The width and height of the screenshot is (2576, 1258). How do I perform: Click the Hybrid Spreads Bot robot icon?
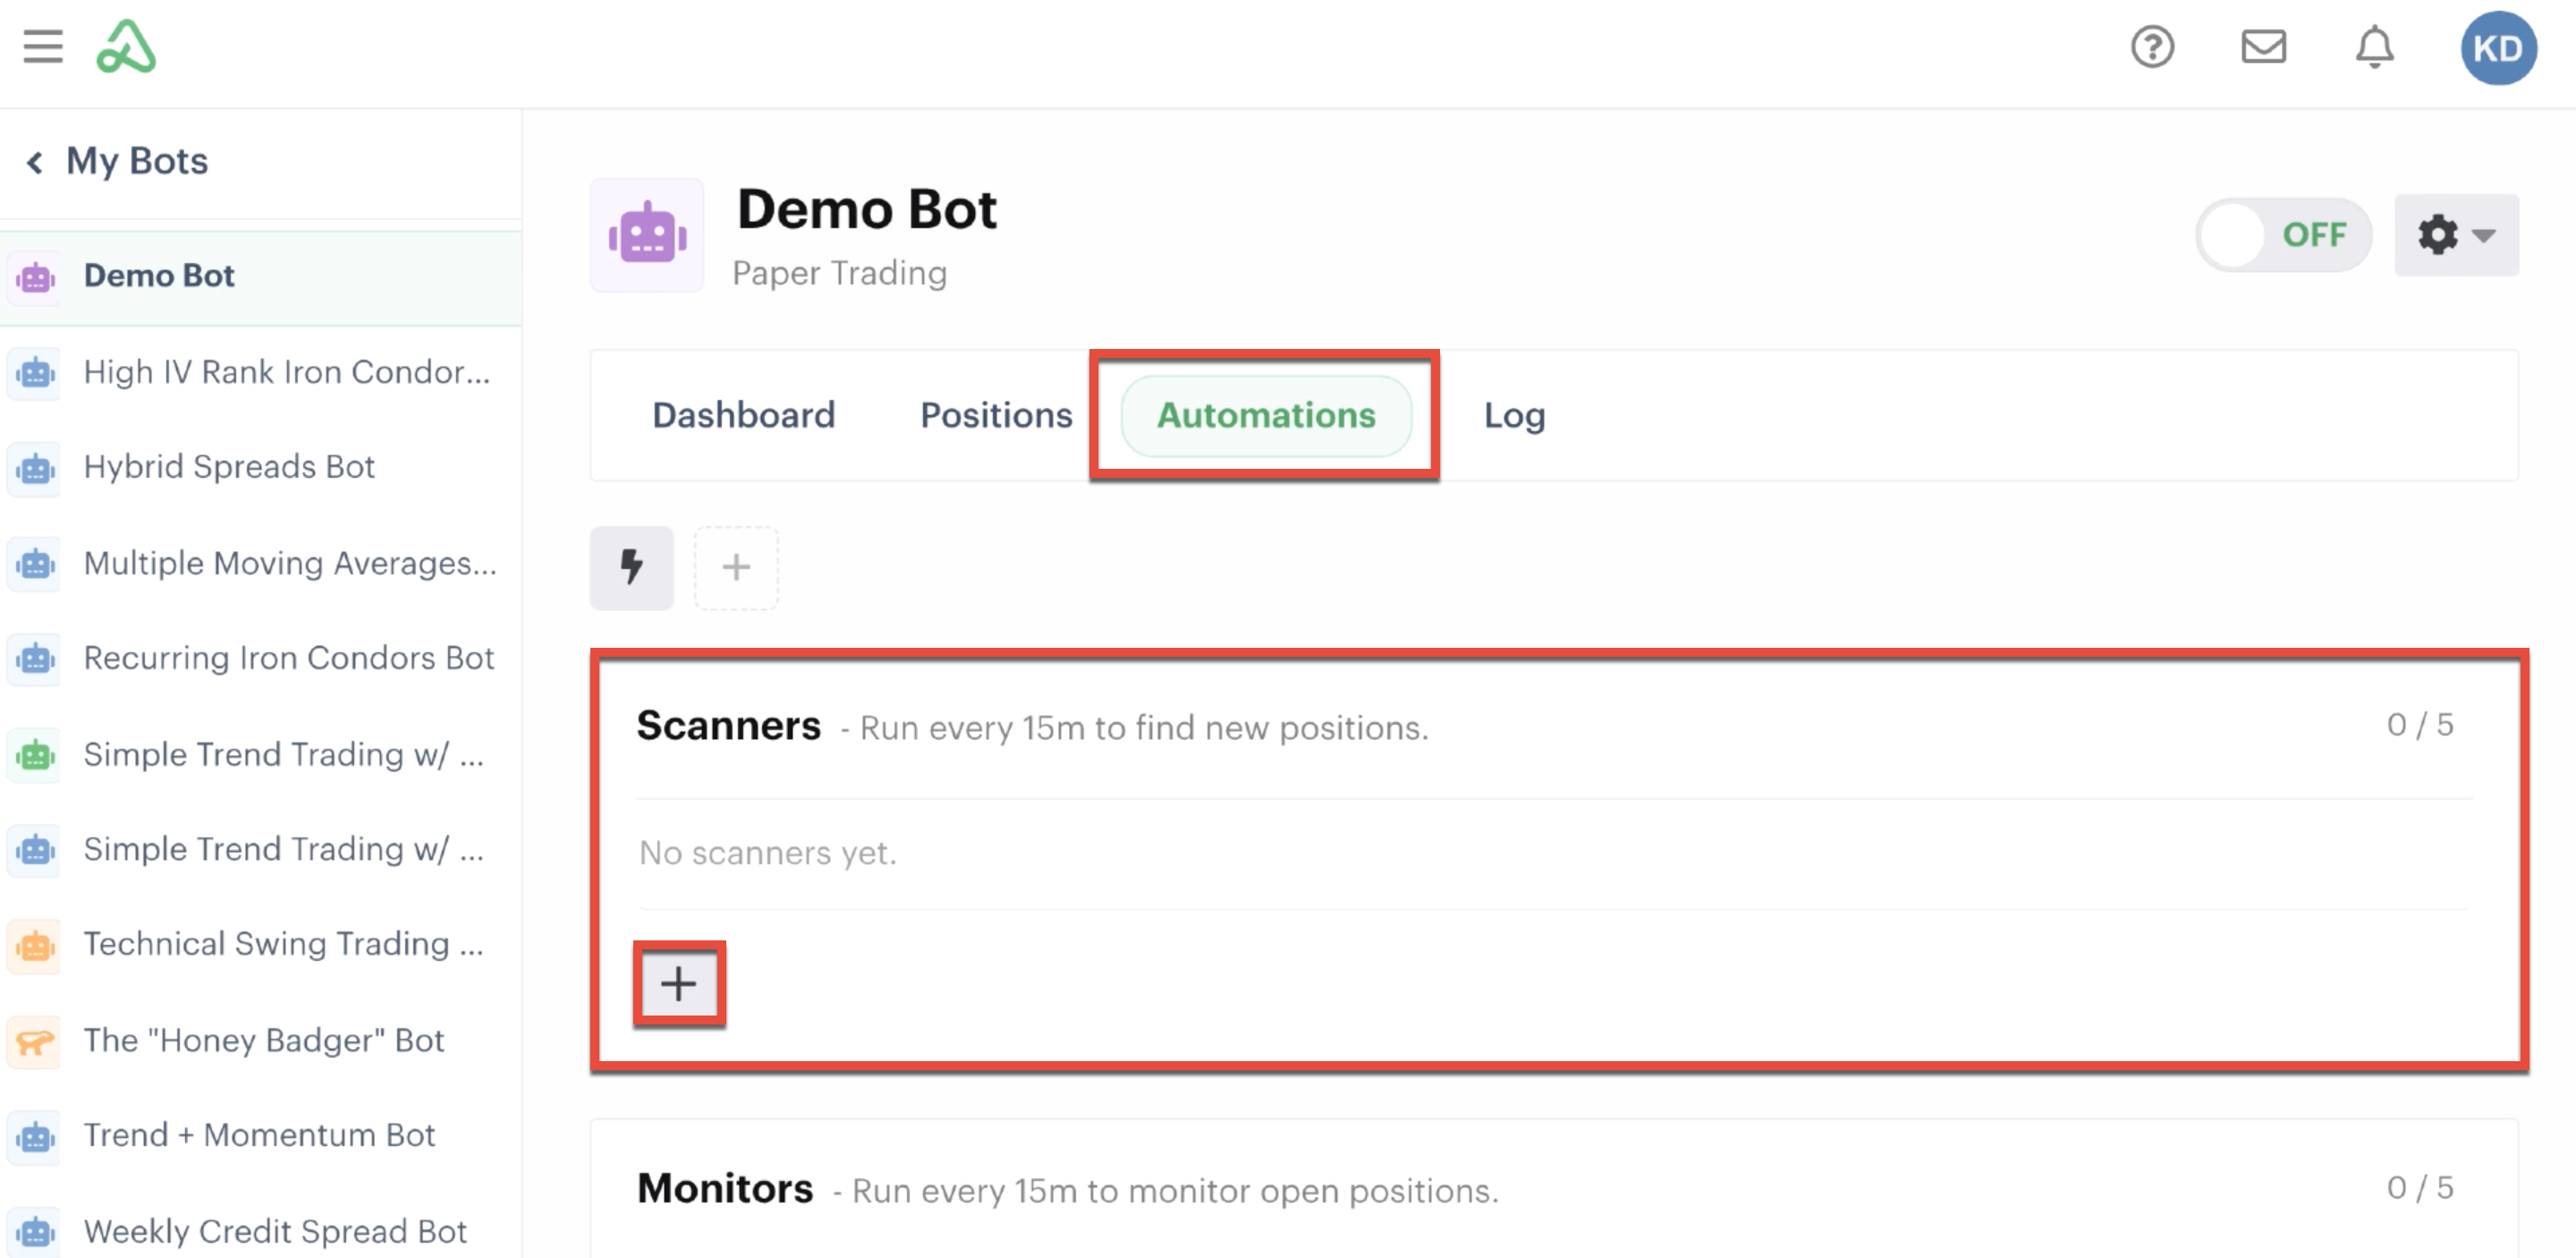tap(35, 468)
